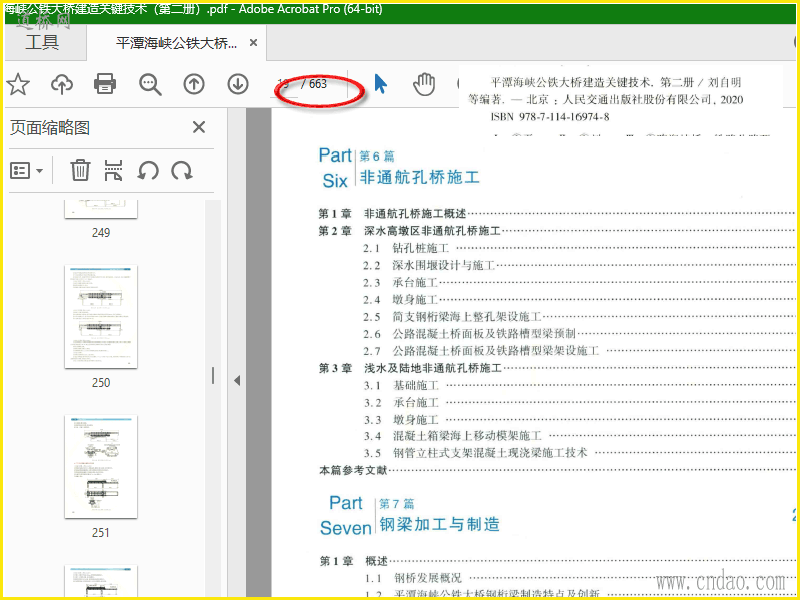The width and height of the screenshot is (800, 600).
Task: Click entry 3.1 基础施工
Action: pos(401,385)
